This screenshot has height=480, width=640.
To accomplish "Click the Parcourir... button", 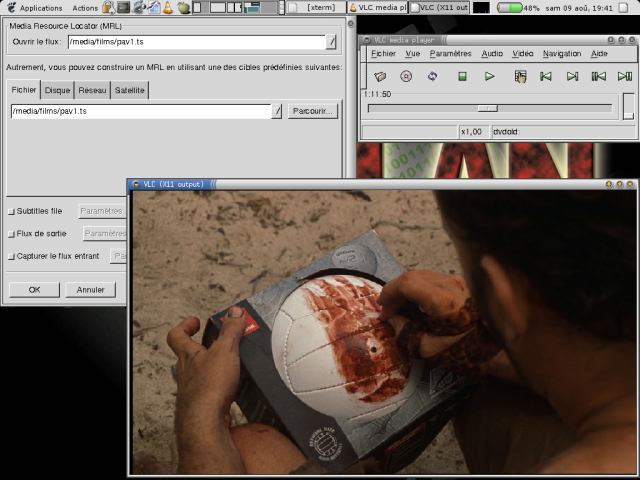I will [x=313, y=111].
